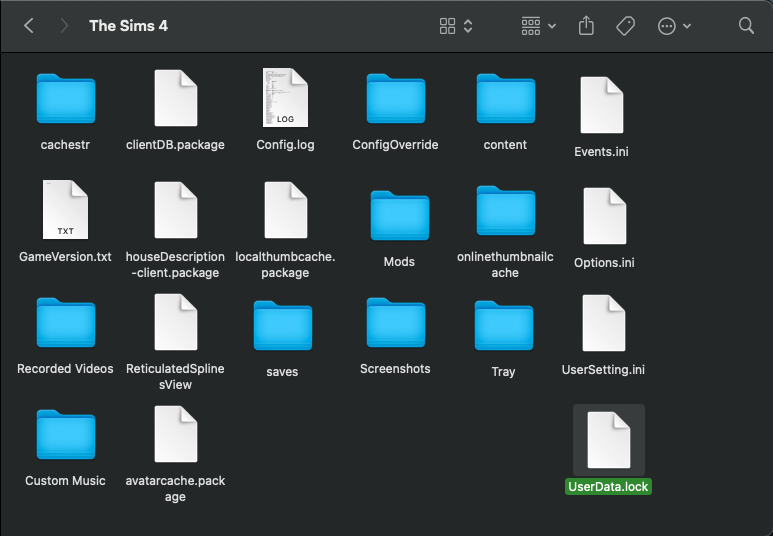Click the green 'UserData.lock' name label

click(608, 487)
